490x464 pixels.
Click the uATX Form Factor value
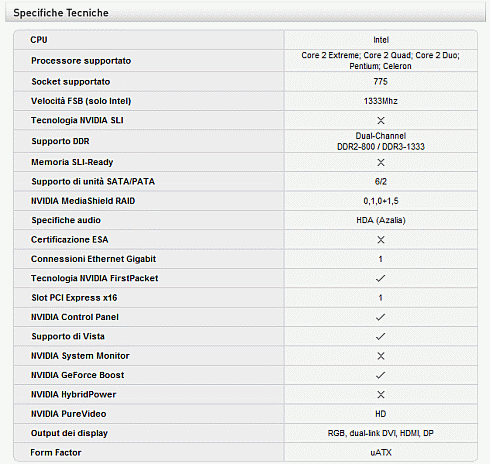coord(381,453)
